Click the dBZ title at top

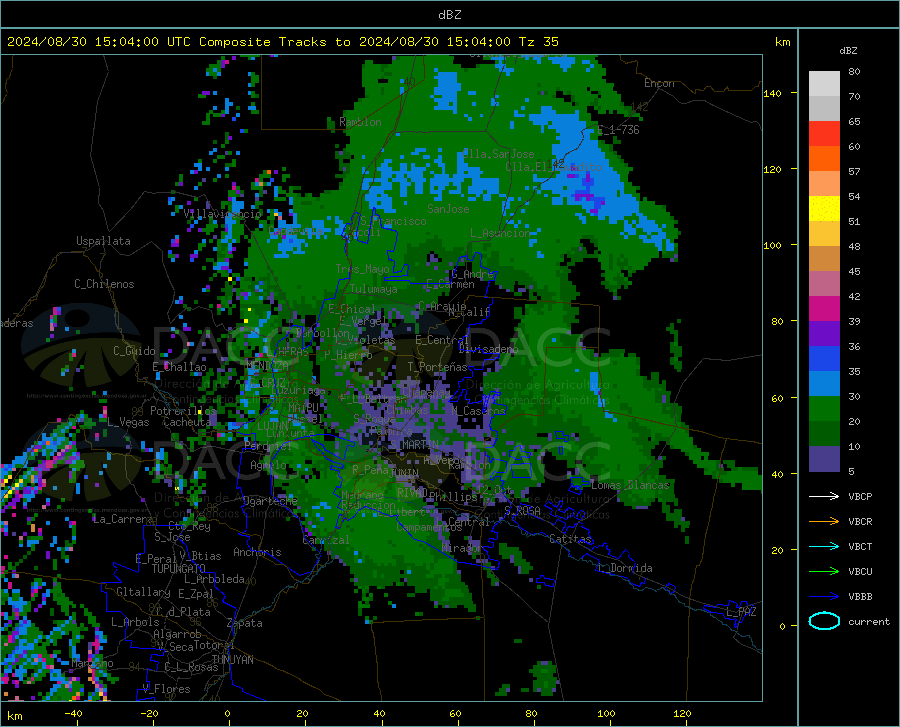pyautogui.click(x=450, y=15)
